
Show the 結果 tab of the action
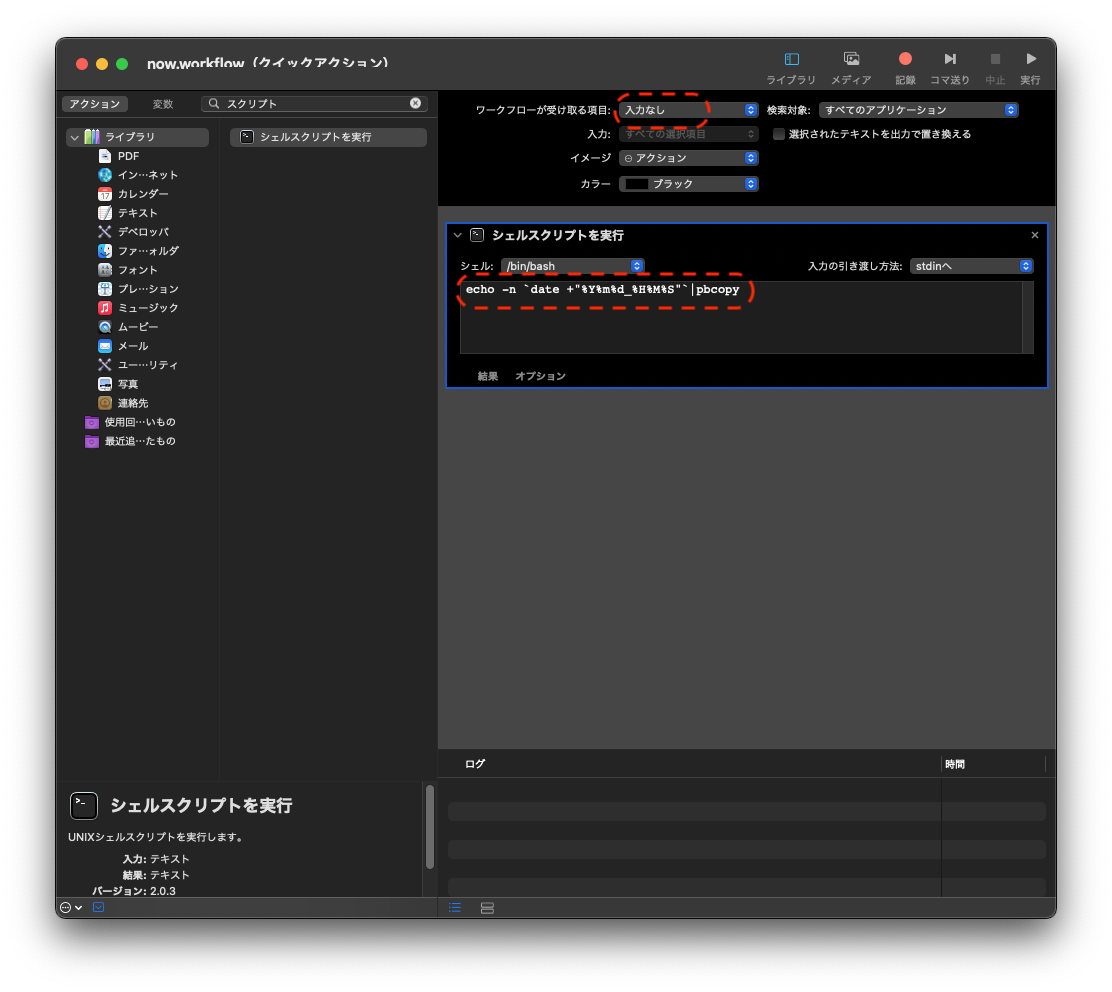point(488,377)
